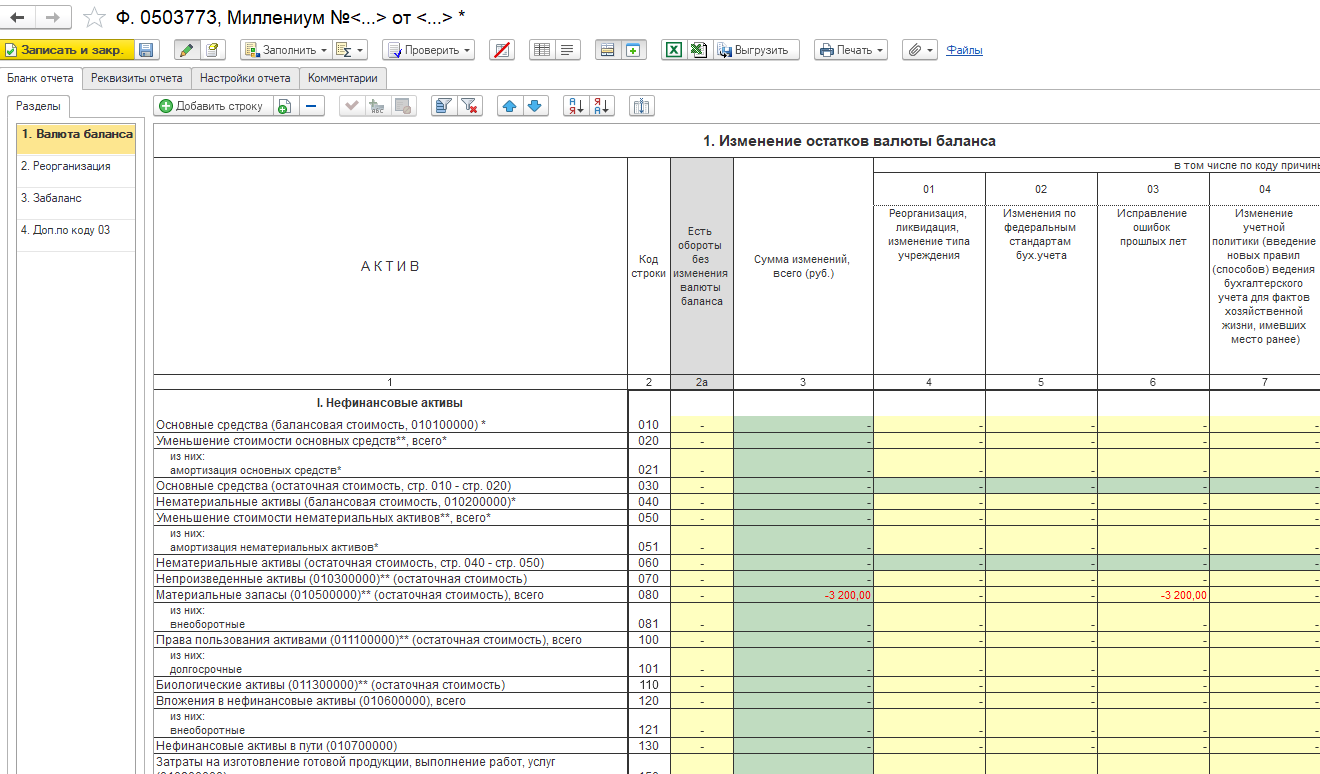Sort ascending with A-Я icon
Viewport: 1320px width, 774px height.
tap(576, 106)
